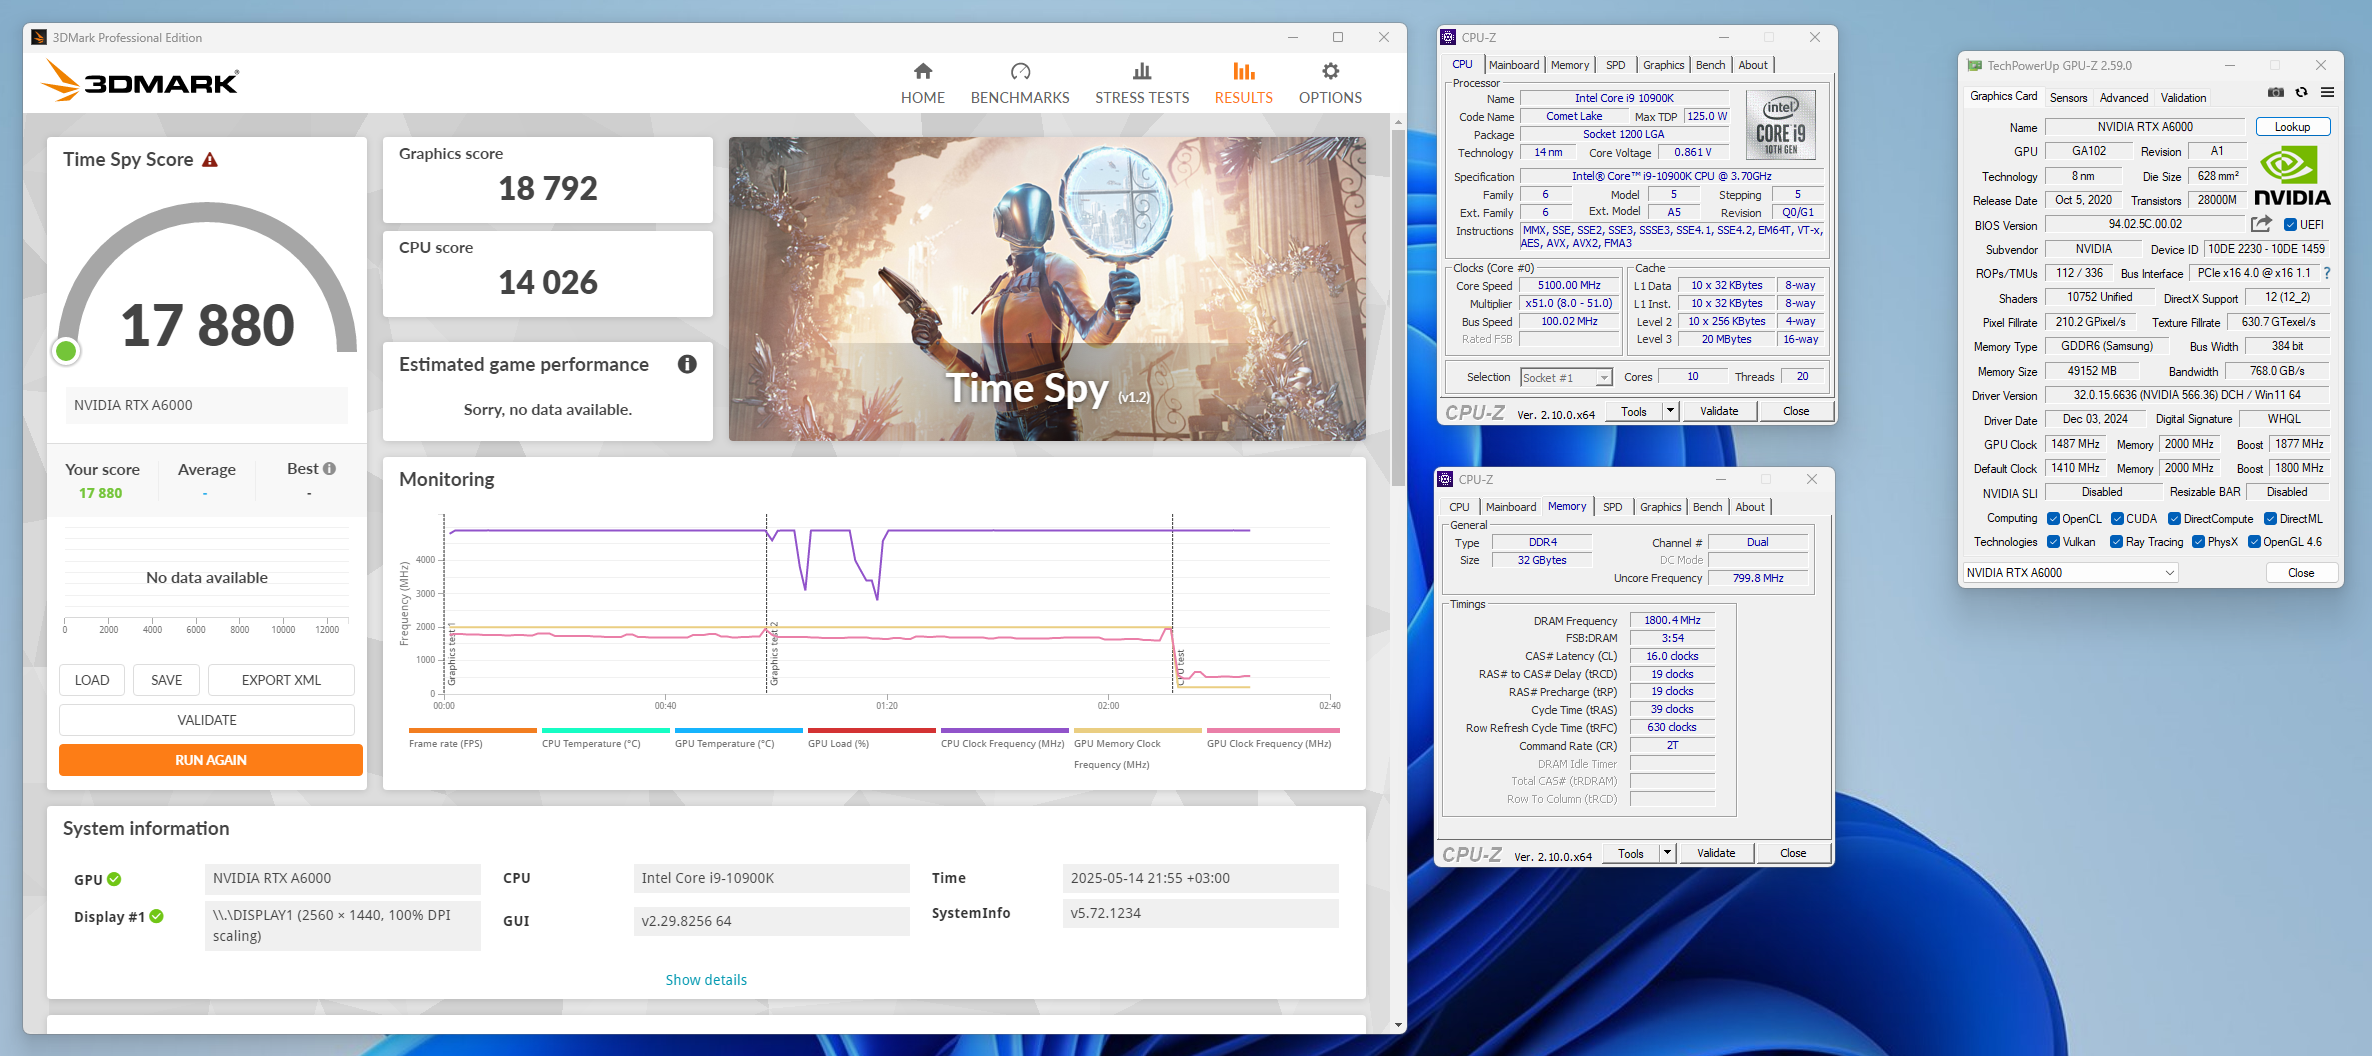
Task: Toggle the DirectML checkbox
Action: (x=2271, y=519)
